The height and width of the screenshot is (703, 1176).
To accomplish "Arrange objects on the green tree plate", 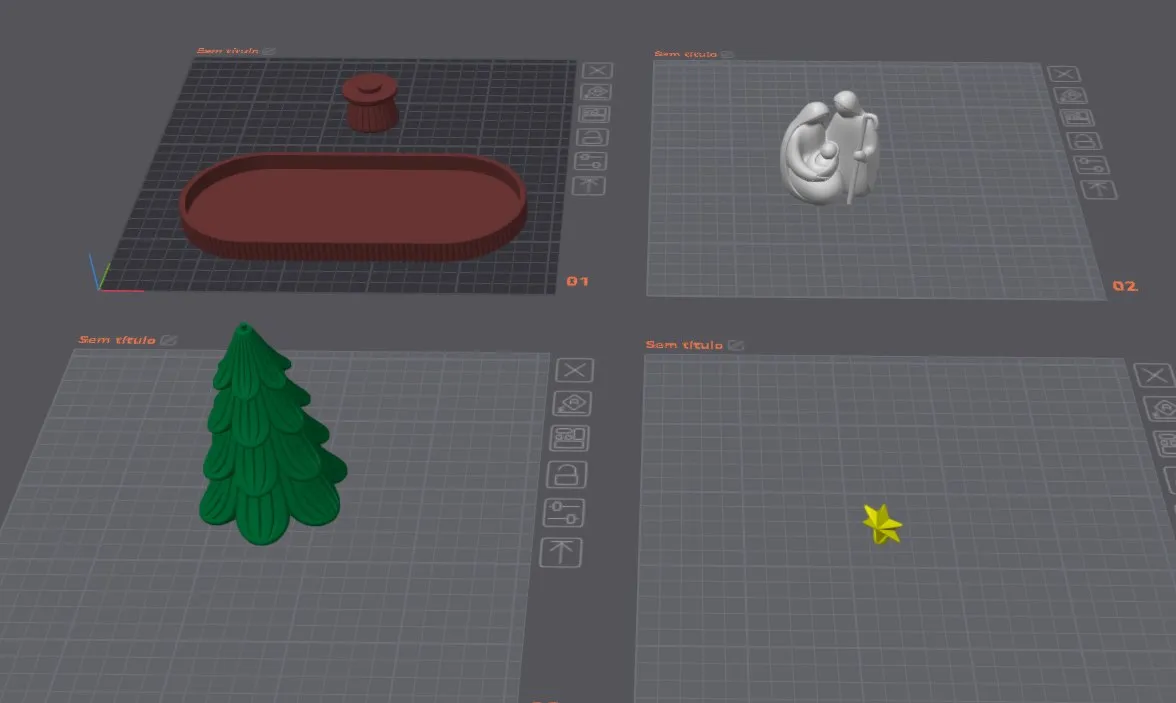I will click(x=569, y=438).
